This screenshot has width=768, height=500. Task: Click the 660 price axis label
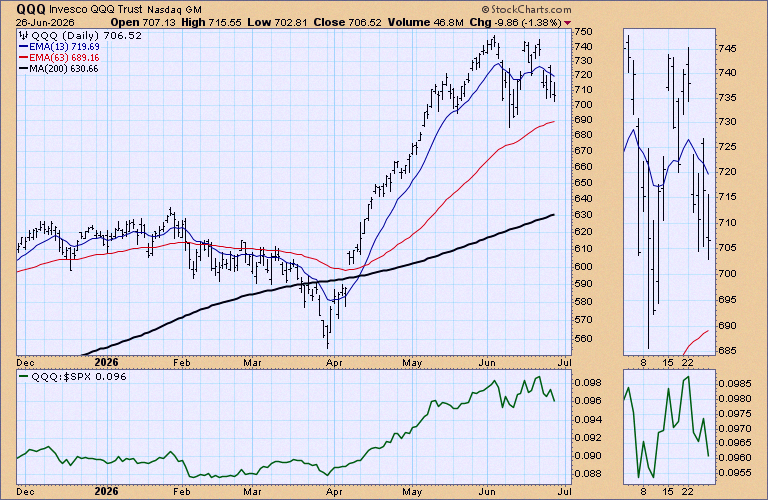pos(584,167)
